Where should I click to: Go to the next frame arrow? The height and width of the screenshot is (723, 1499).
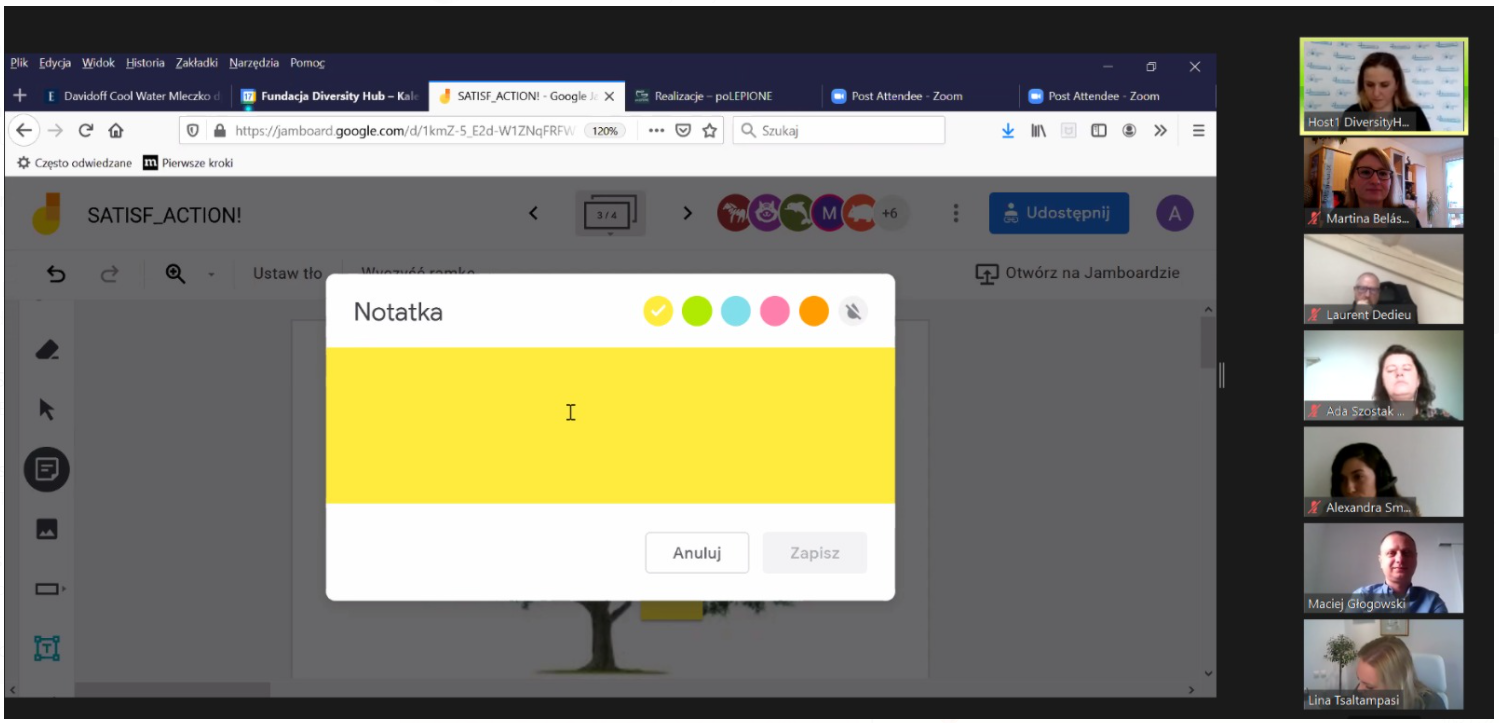pos(687,213)
